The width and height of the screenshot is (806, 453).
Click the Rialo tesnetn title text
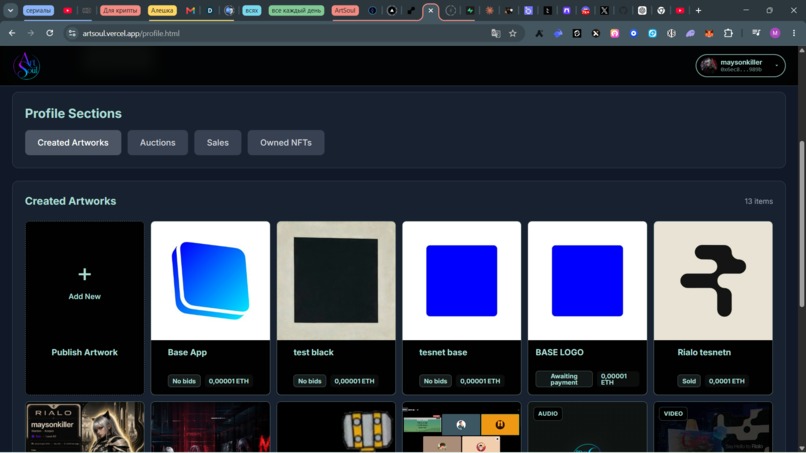pyautogui.click(x=704, y=352)
